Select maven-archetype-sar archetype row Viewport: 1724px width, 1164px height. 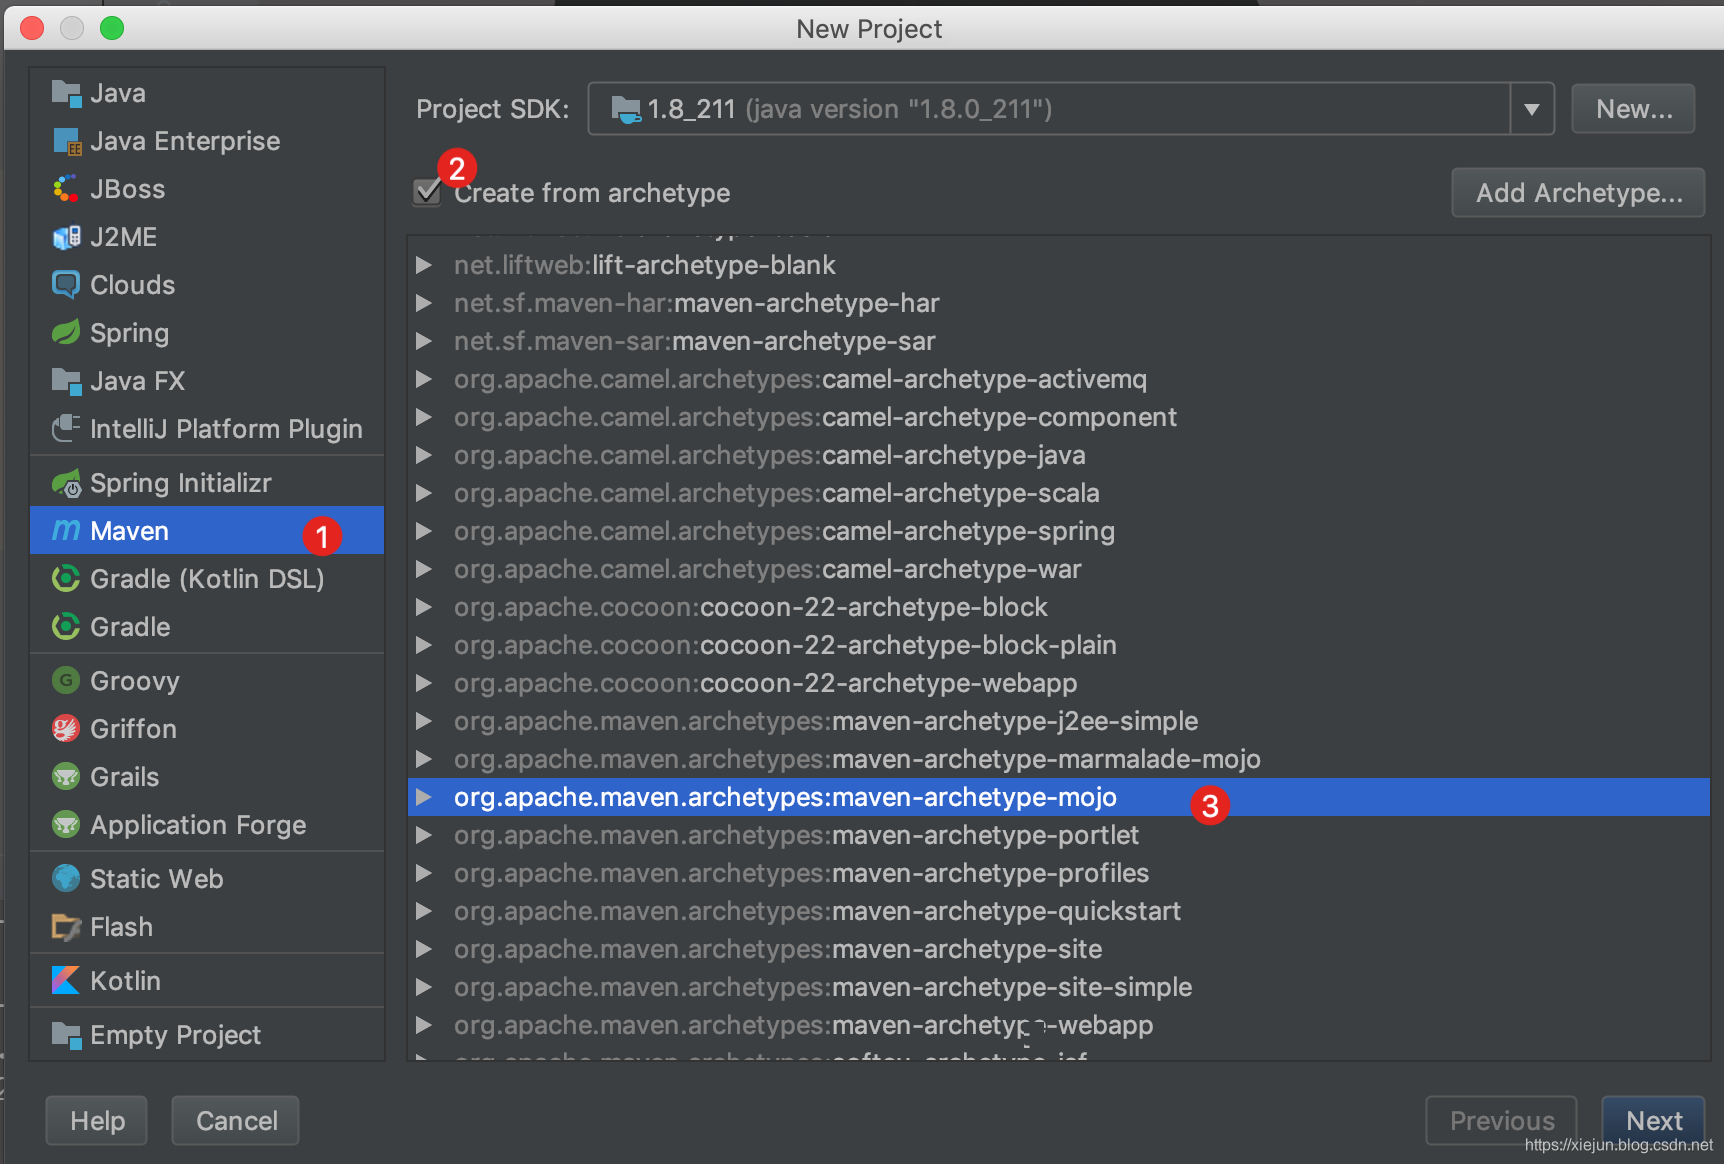click(1059, 341)
